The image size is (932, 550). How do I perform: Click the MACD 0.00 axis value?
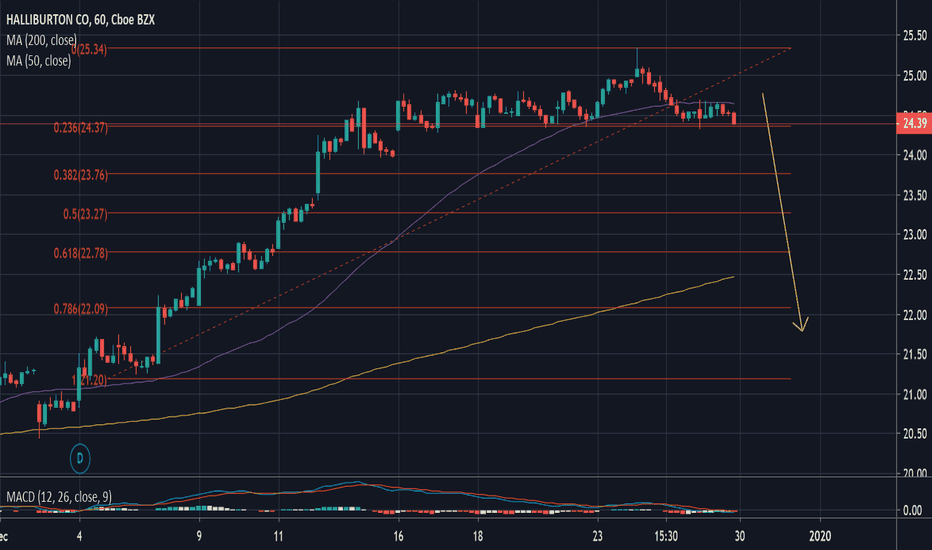click(912, 510)
